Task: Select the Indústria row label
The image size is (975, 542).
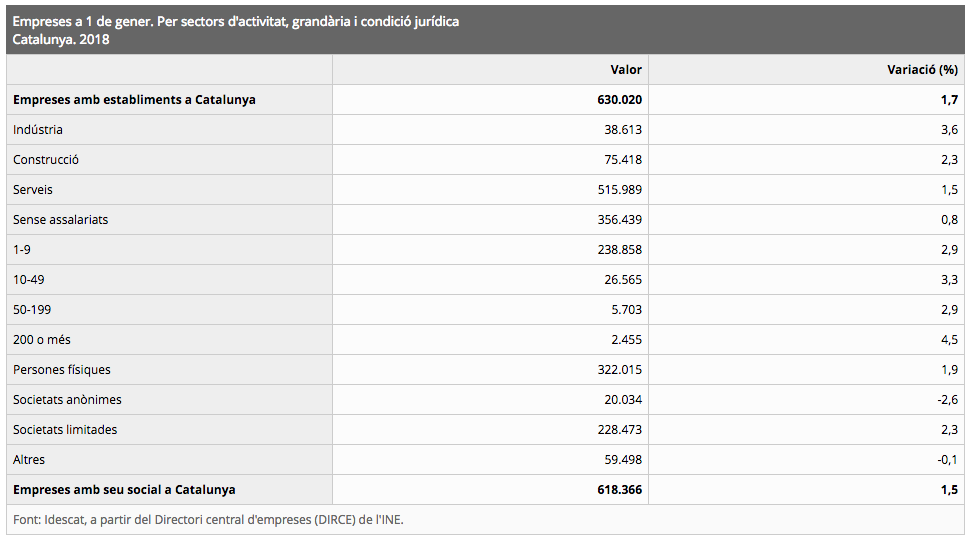Action: point(38,130)
